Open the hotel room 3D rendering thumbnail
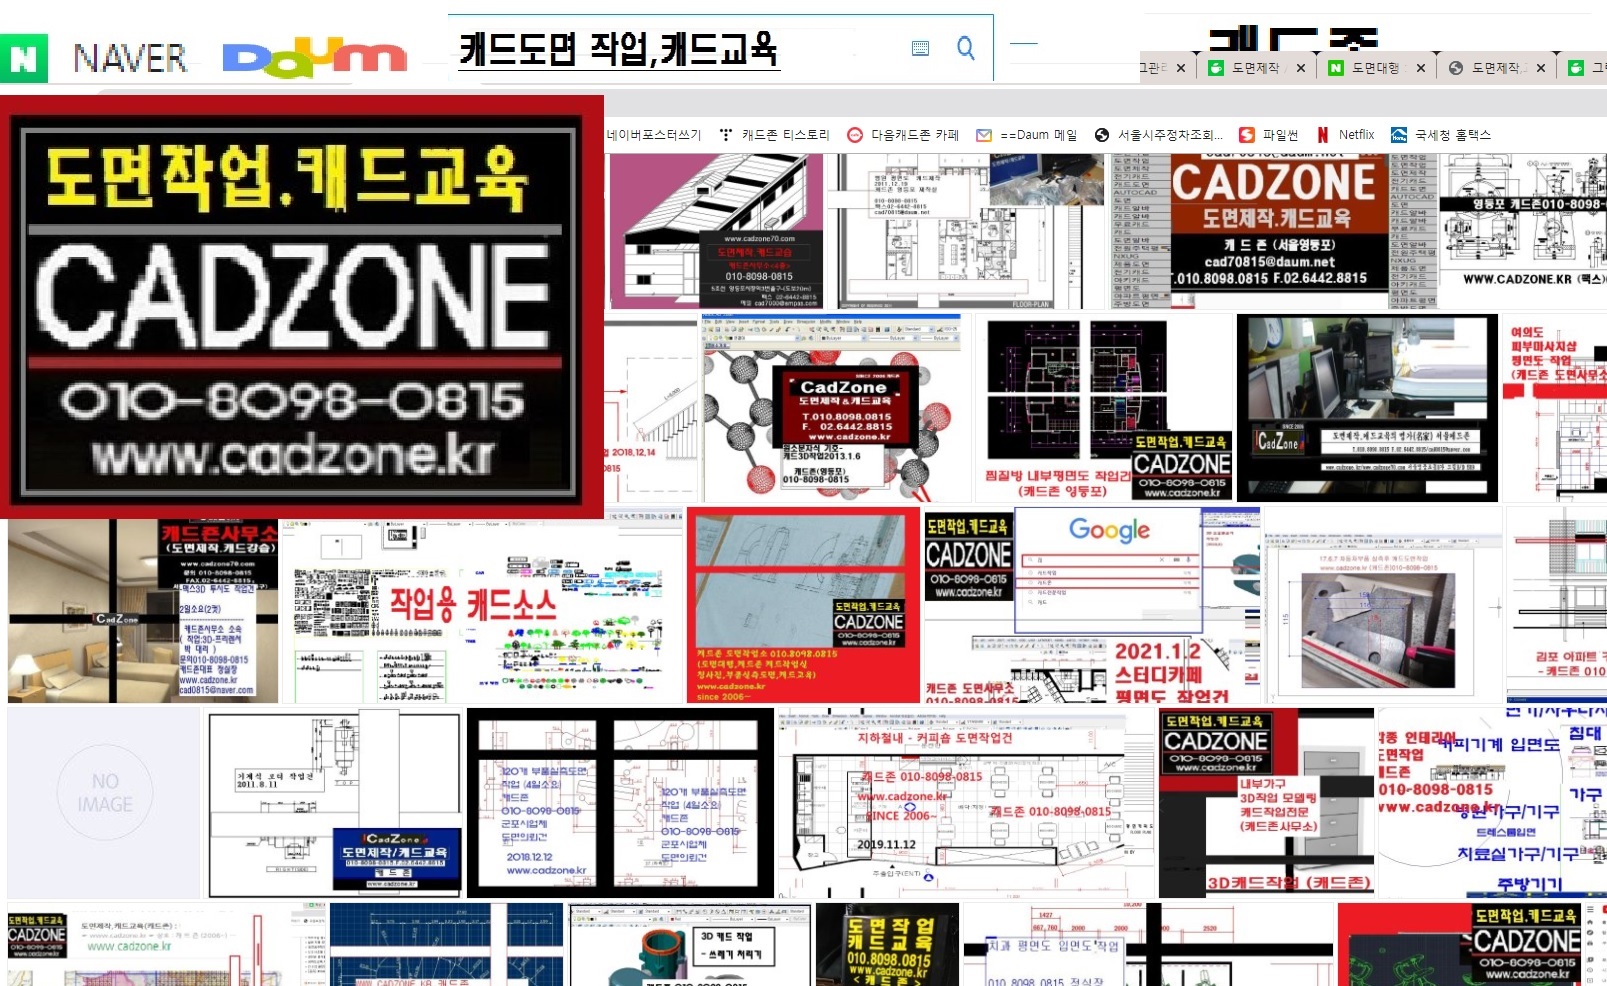The image size is (1607, 986). [x=143, y=611]
